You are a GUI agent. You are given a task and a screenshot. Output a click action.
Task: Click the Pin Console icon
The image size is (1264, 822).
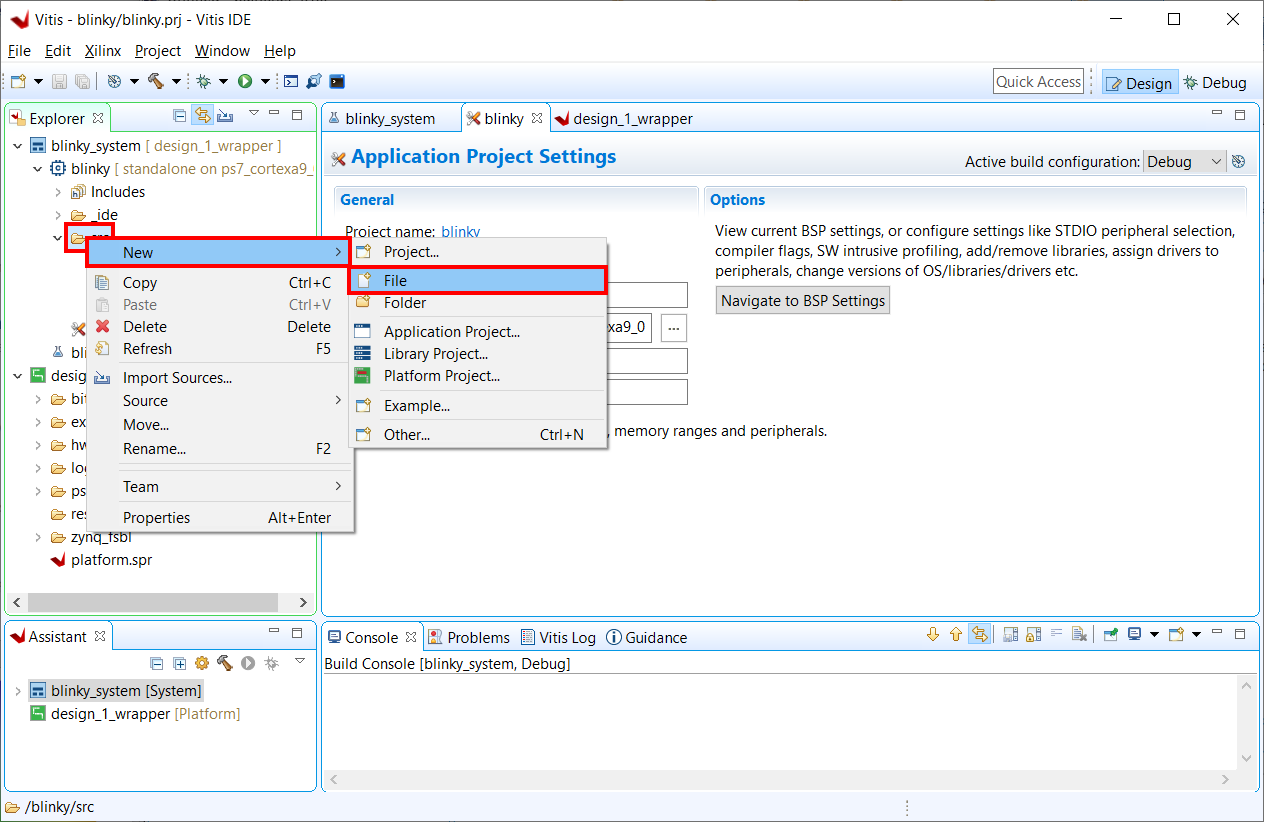click(1110, 634)
